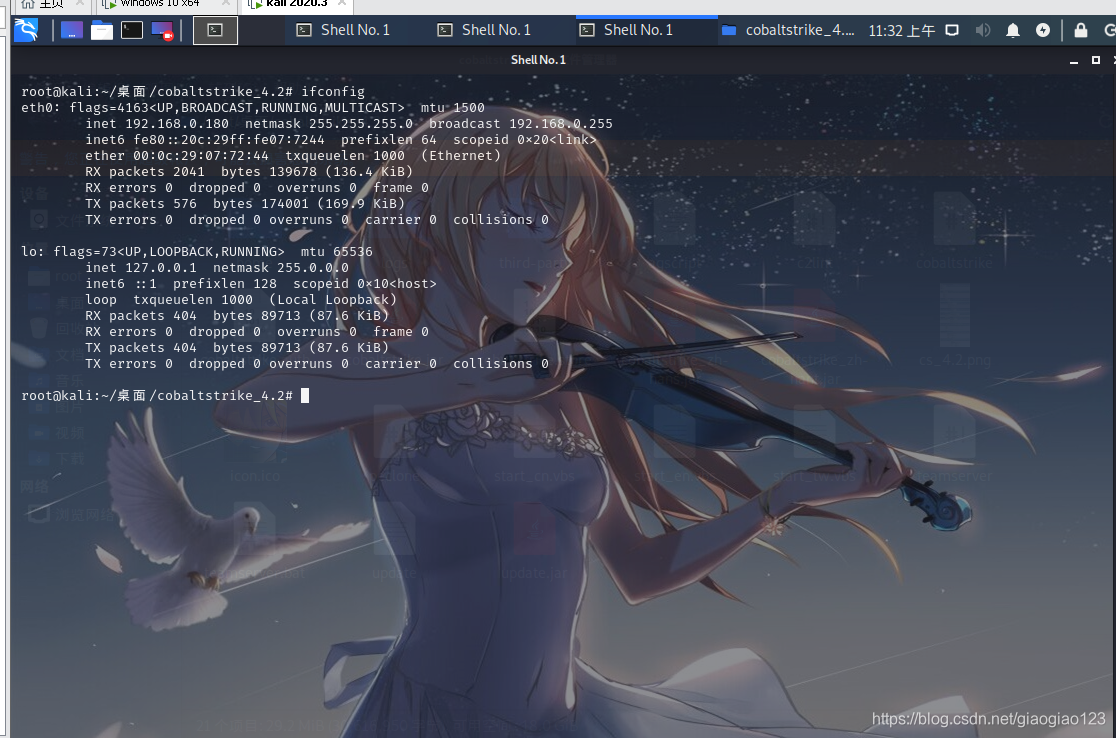Click the ifconfig command text in terminal
This screenshot has width=1116, height=738.
click(x=332, y=92)
